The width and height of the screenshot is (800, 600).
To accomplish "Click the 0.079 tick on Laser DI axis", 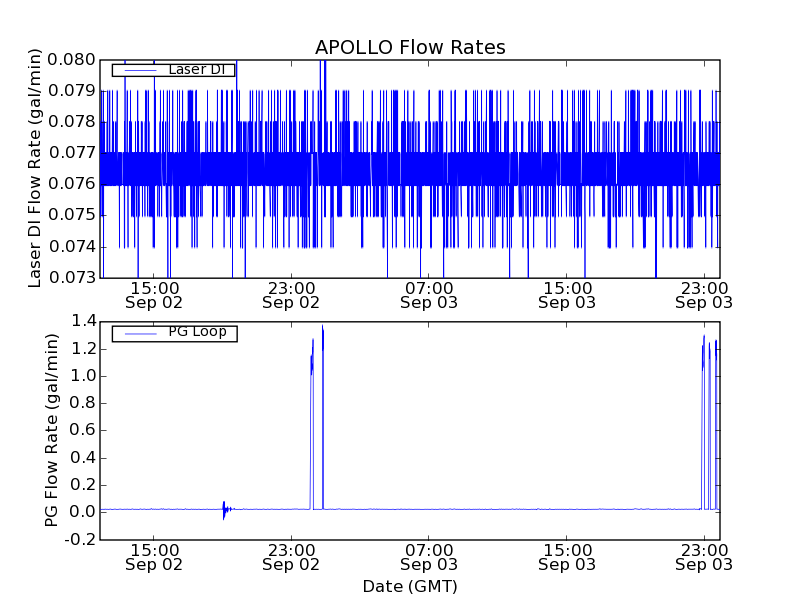I will (x=71, y=91).
